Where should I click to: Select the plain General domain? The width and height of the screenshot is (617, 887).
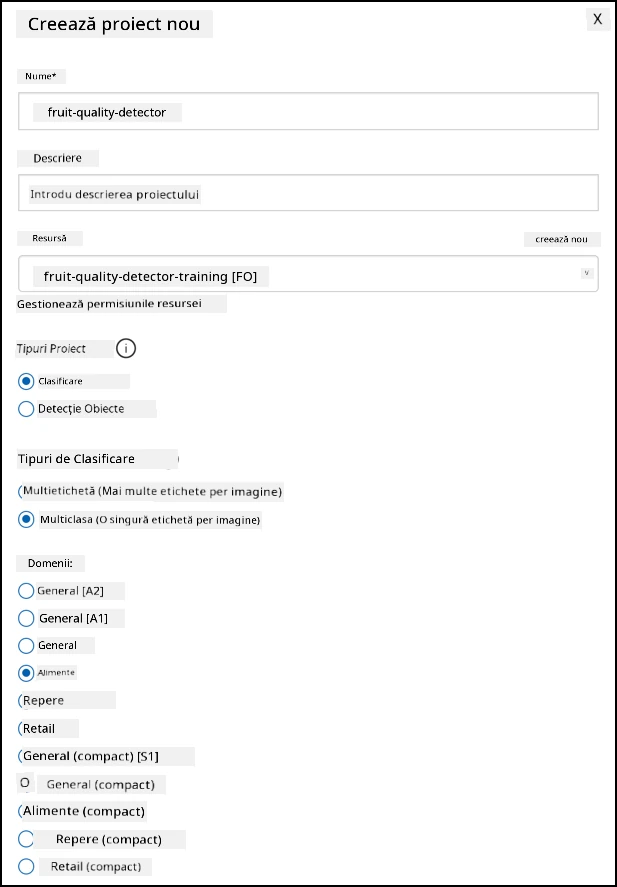coord(26,645)
